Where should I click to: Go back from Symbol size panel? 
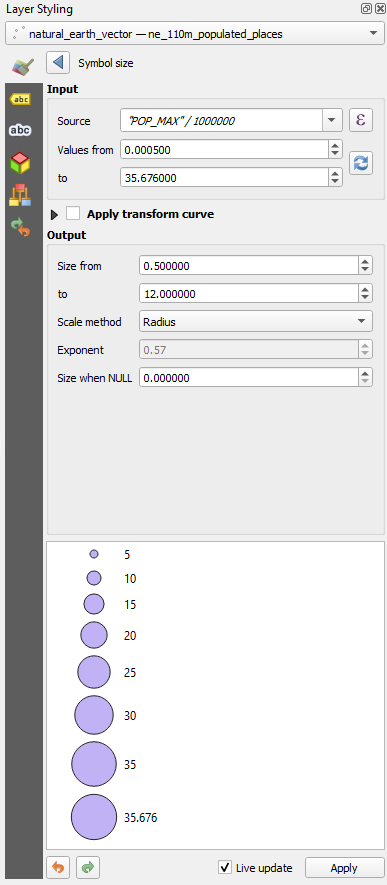click(58, 63)
